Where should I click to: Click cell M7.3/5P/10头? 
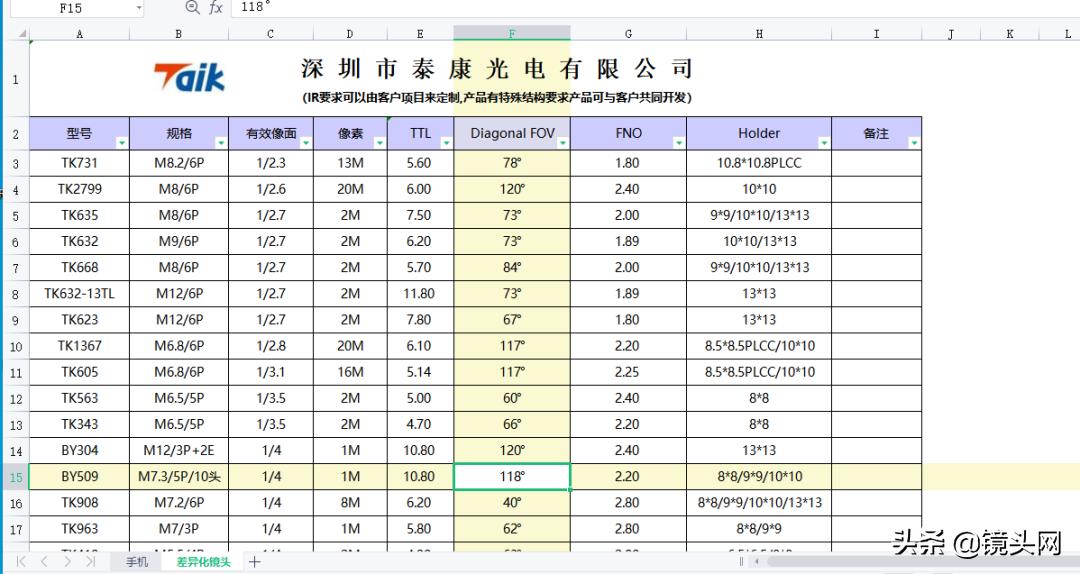179,477
